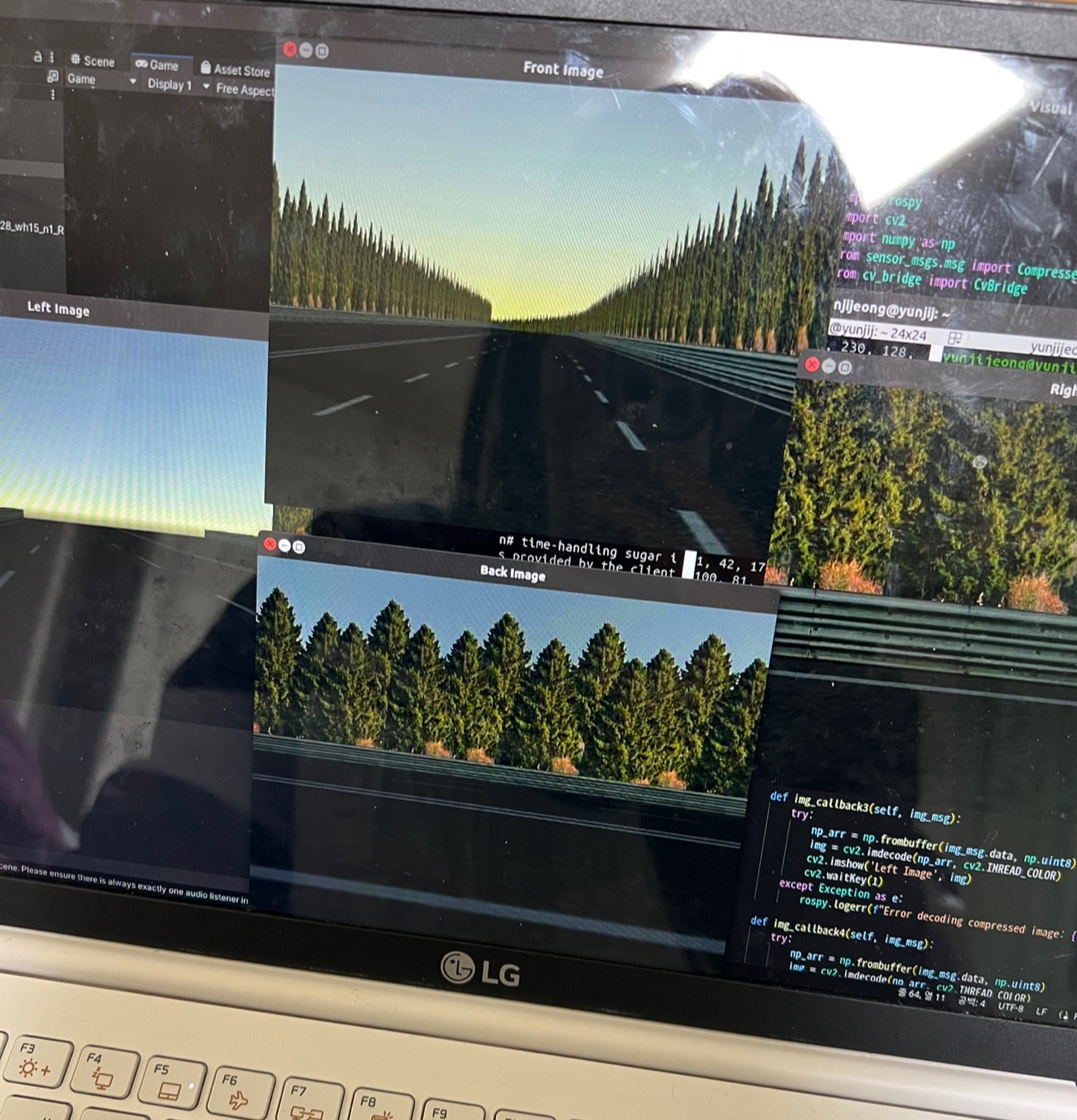Maximize the Front Image window
This screenshot has width=1077, height=1120.
[322, 51]
